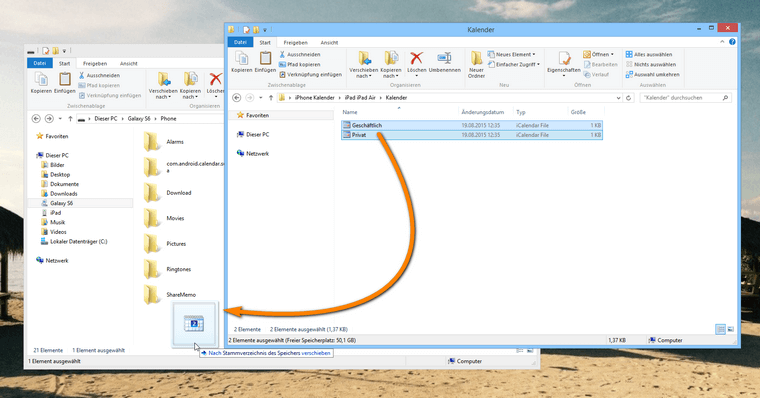Click Nichts auswählen in ribbon
This screenshot has width=760, height=398.
[650, 64]
